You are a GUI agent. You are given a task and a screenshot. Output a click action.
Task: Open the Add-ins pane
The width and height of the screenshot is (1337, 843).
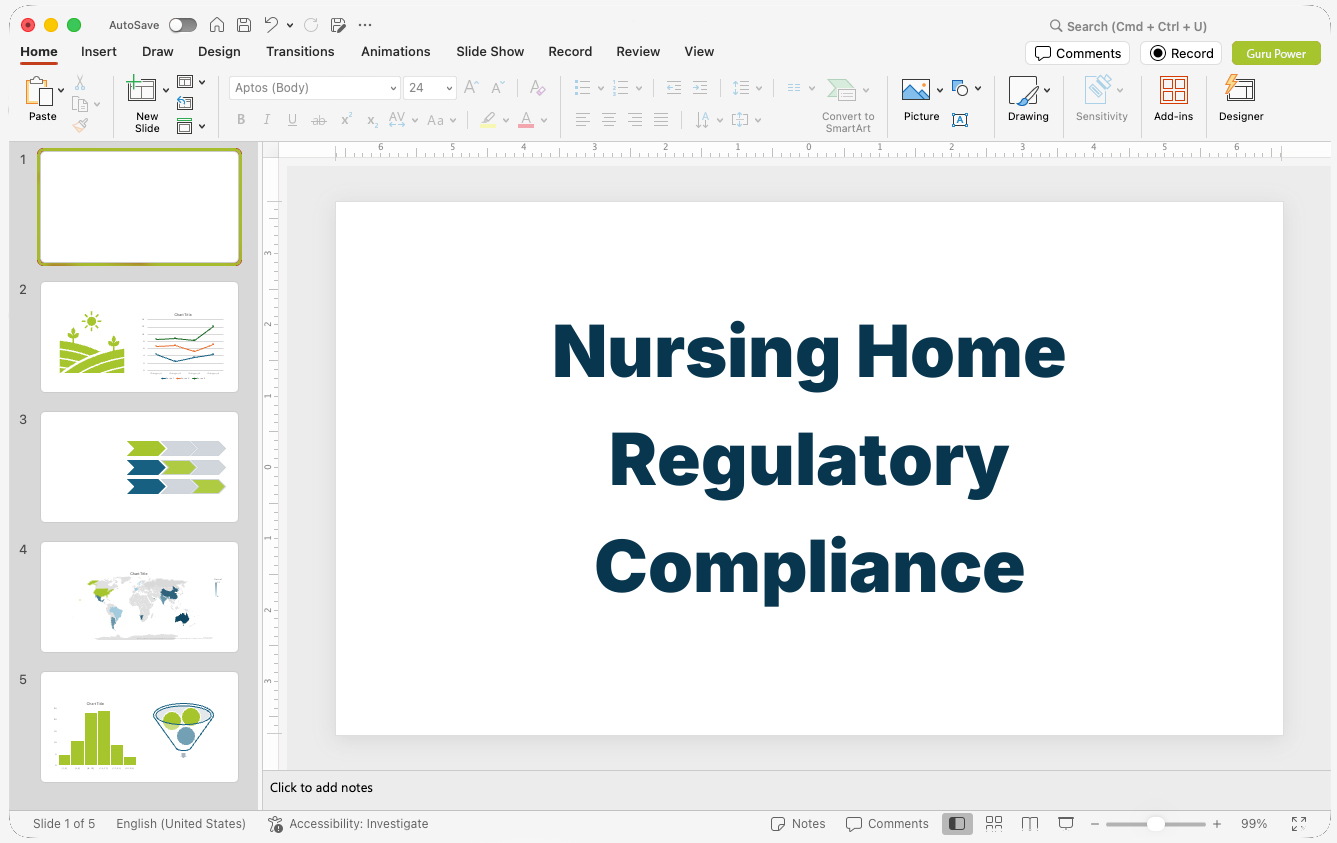[1174, 100]
